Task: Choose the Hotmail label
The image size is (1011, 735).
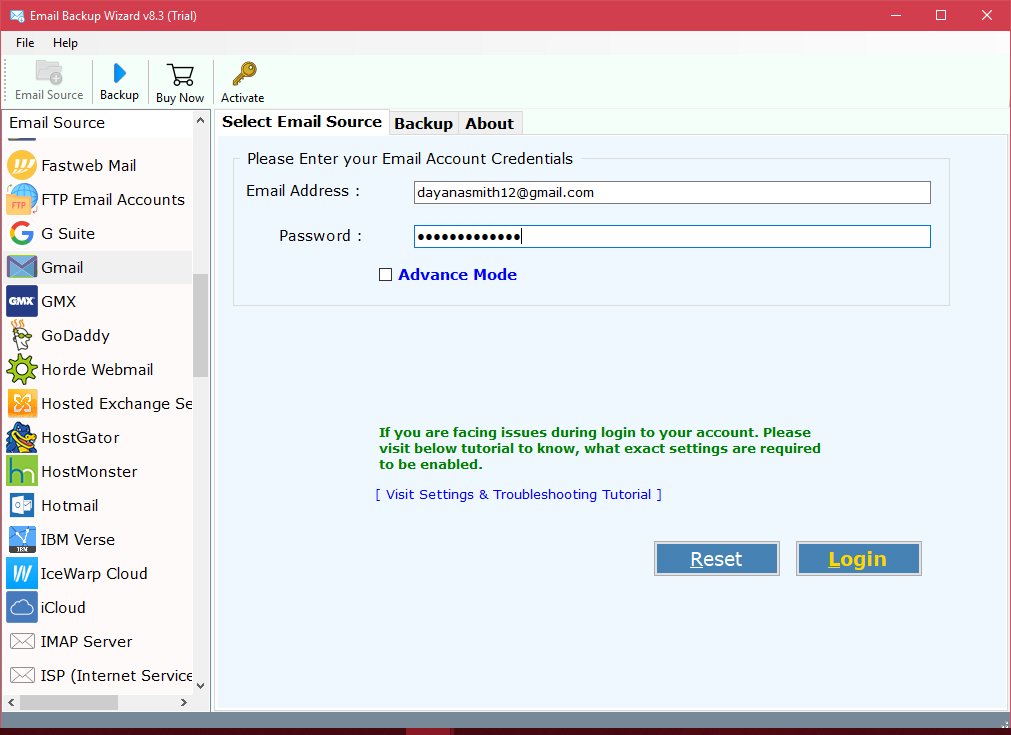Action: [70, 505]
